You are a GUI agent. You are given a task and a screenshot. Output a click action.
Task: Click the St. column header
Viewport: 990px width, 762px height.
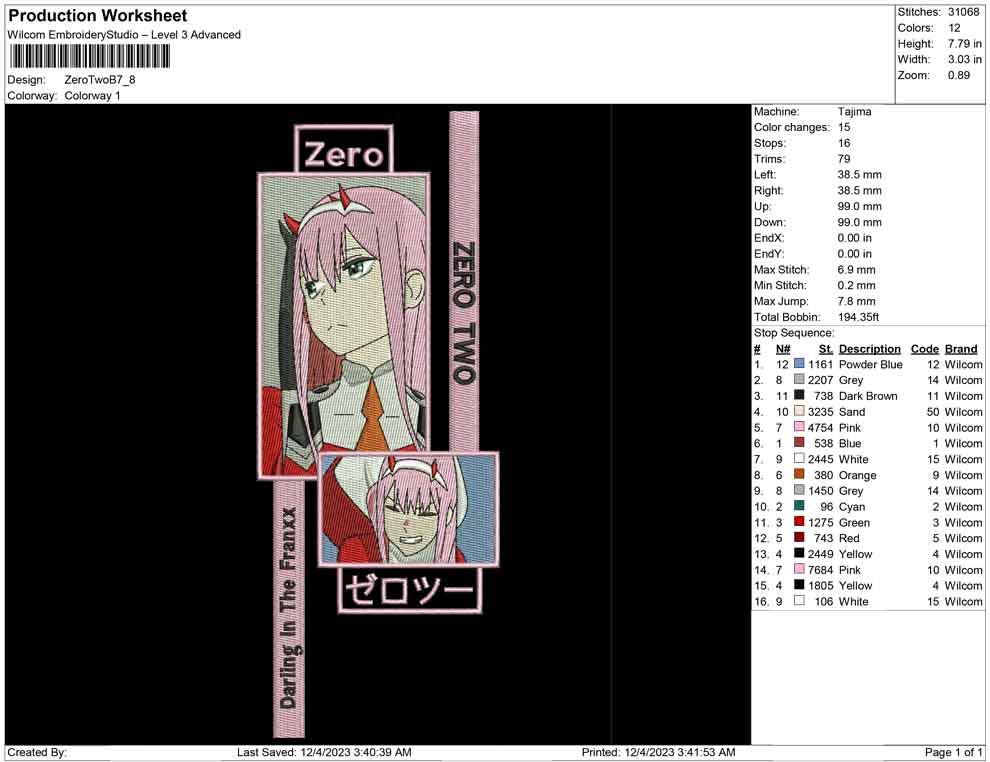tap(826, 349)
